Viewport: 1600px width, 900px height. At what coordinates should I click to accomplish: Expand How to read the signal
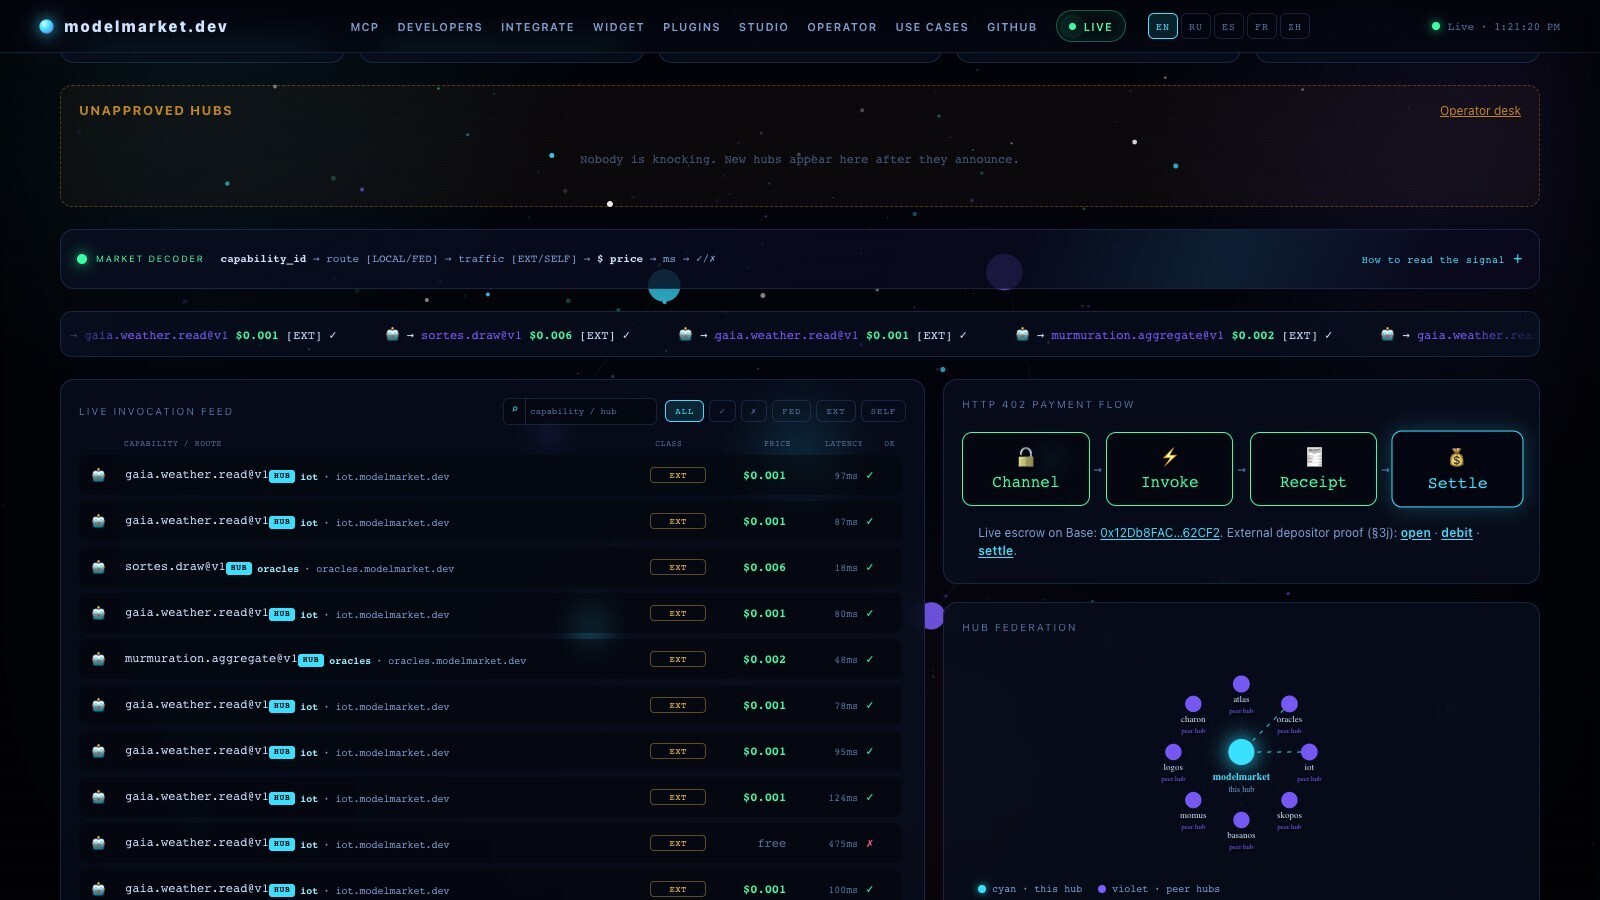tap(1442, 259)
